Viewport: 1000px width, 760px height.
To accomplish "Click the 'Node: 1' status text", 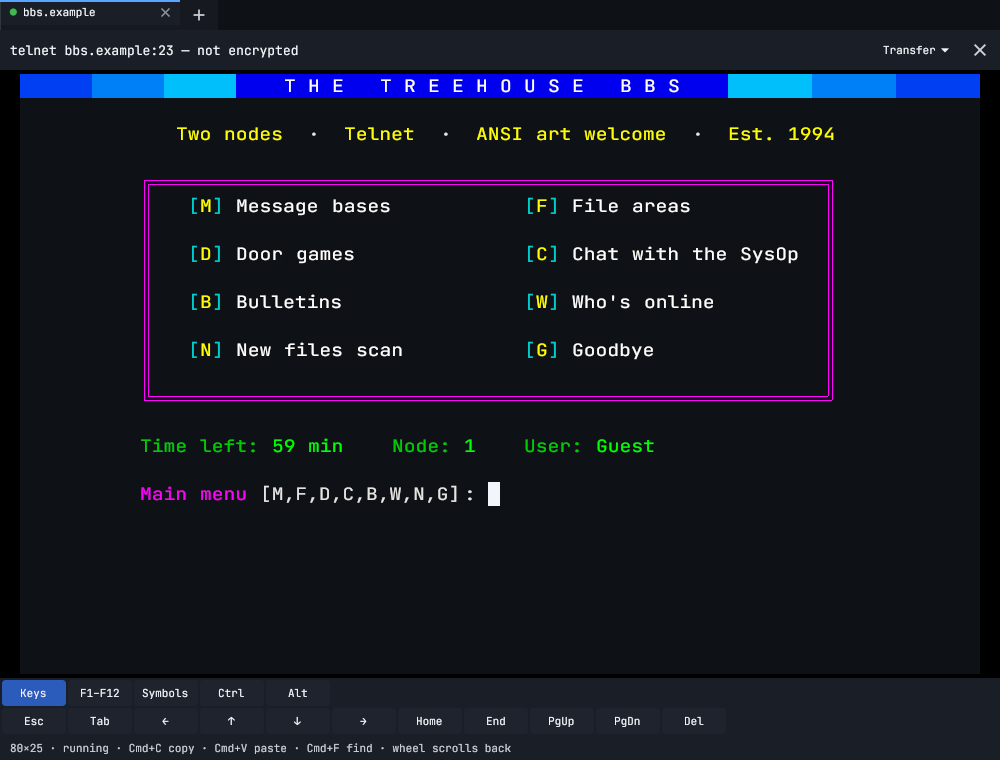I will click(434, 446).
